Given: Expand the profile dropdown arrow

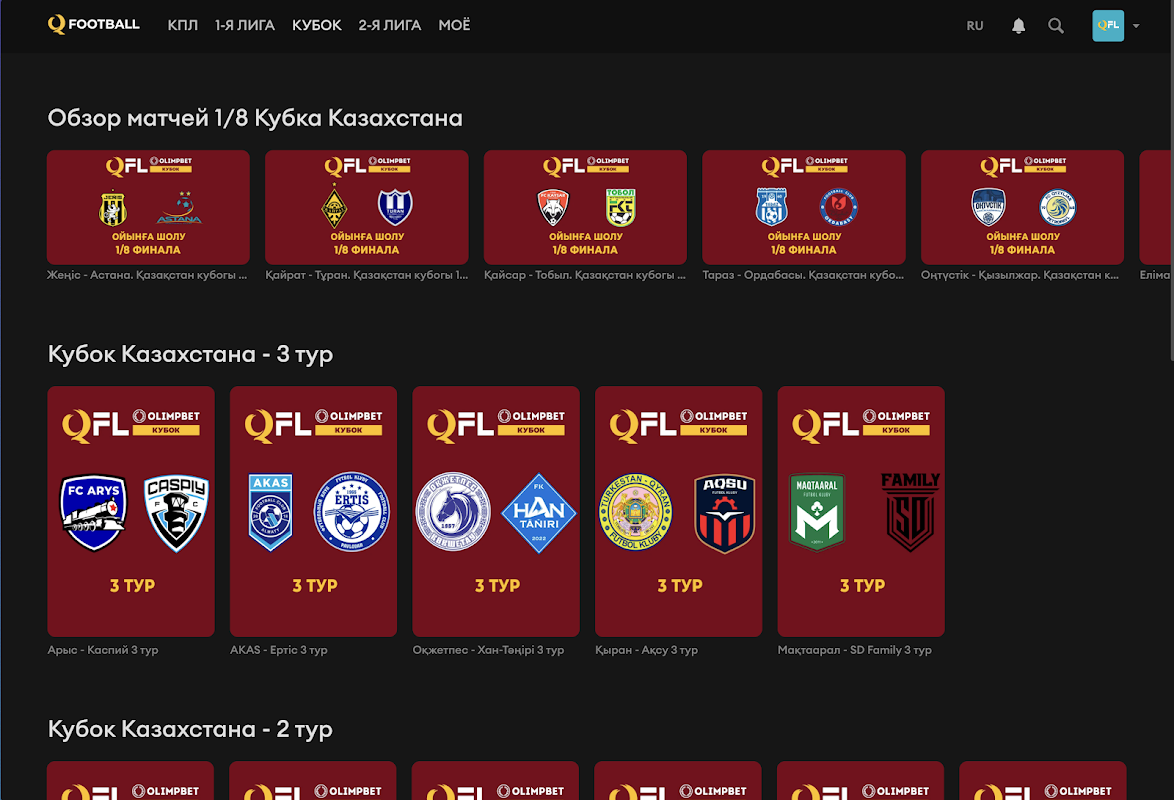Looking at the screenshot, I should pyautogui.click(x=1136, y=26).
